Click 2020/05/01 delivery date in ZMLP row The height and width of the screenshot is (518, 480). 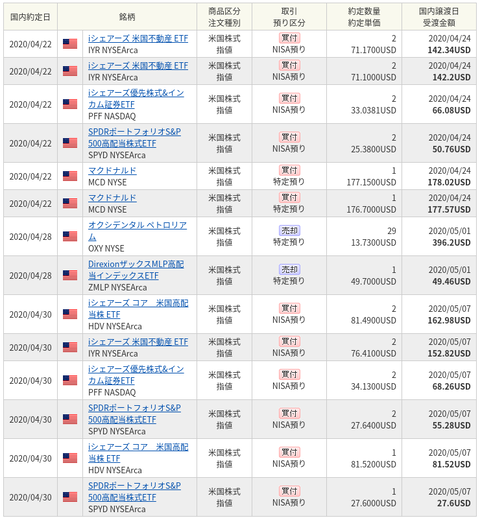(x=449, y=270)
